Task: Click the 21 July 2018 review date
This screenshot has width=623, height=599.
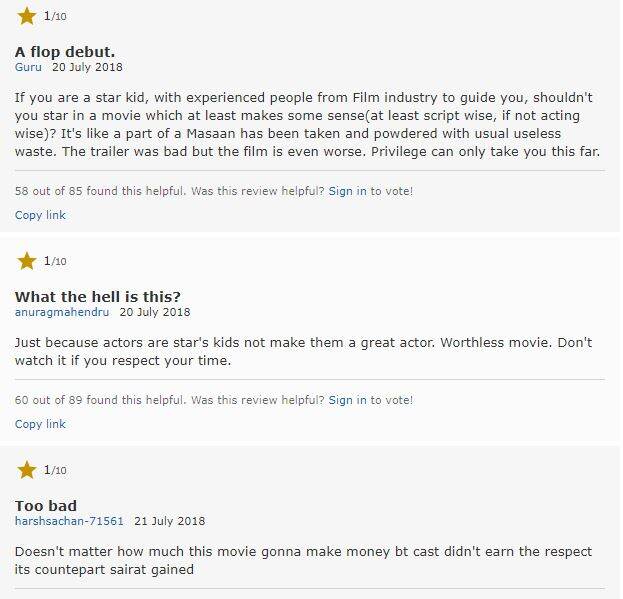Action: point(170,521)
